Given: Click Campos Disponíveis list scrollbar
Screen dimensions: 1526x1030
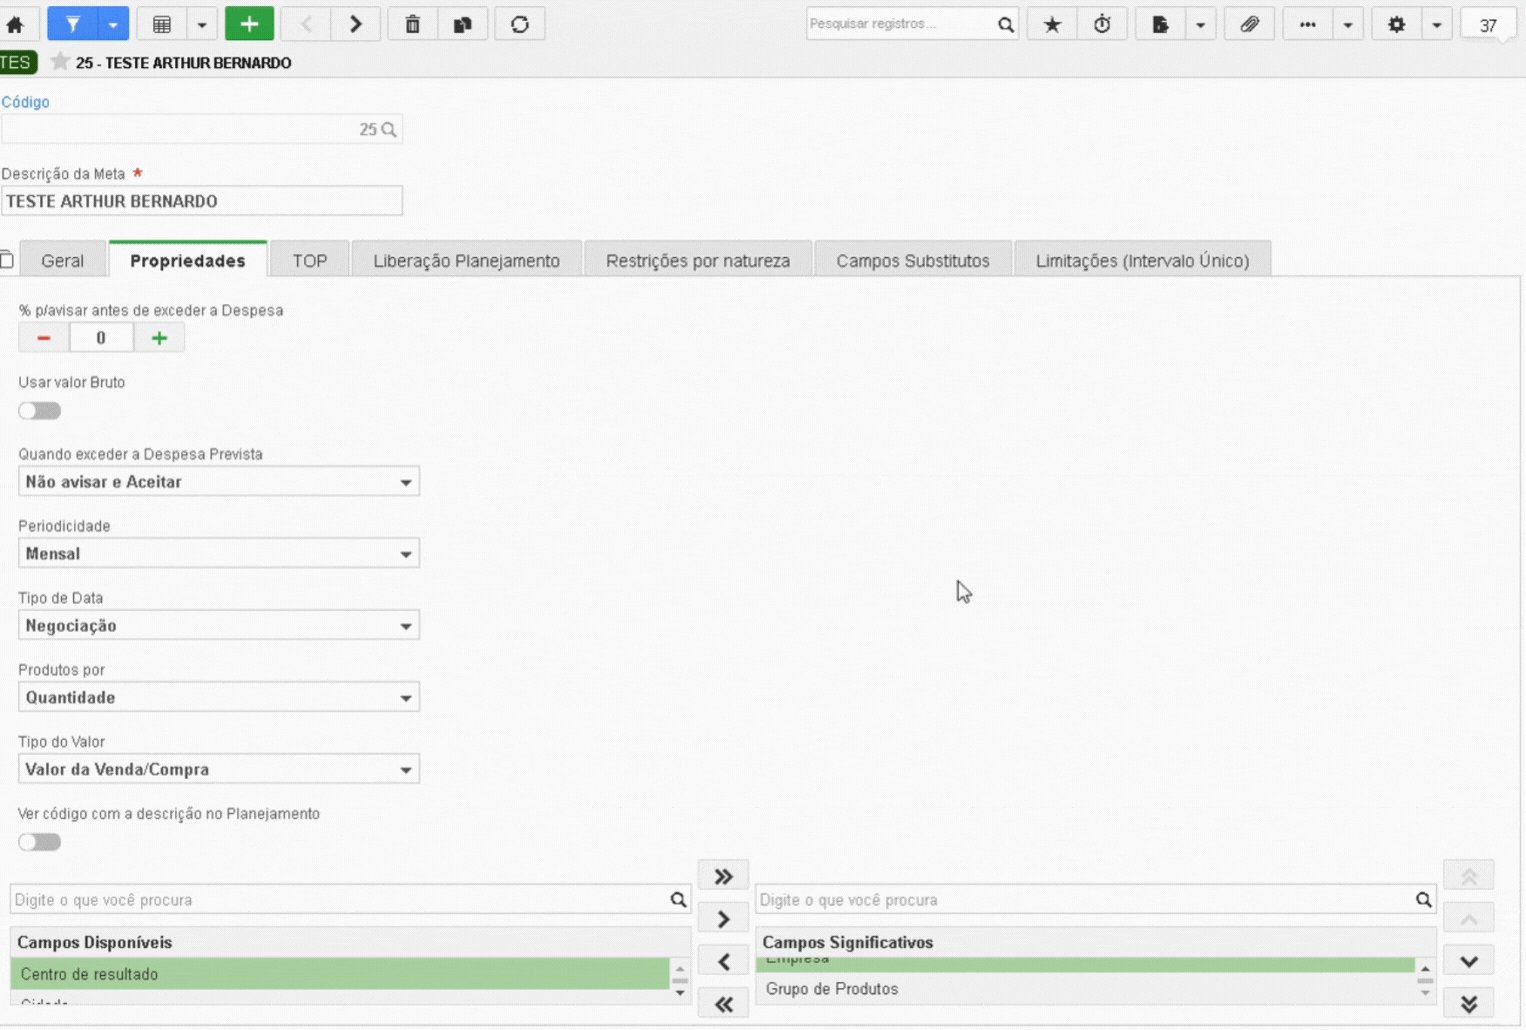Looking at the screenshot, I should click(x=680, y=981).
